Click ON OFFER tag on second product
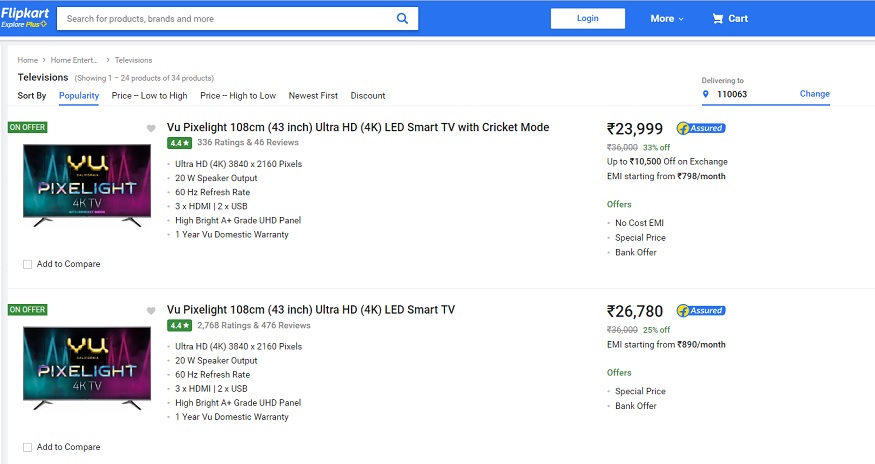 coord(27,310)
